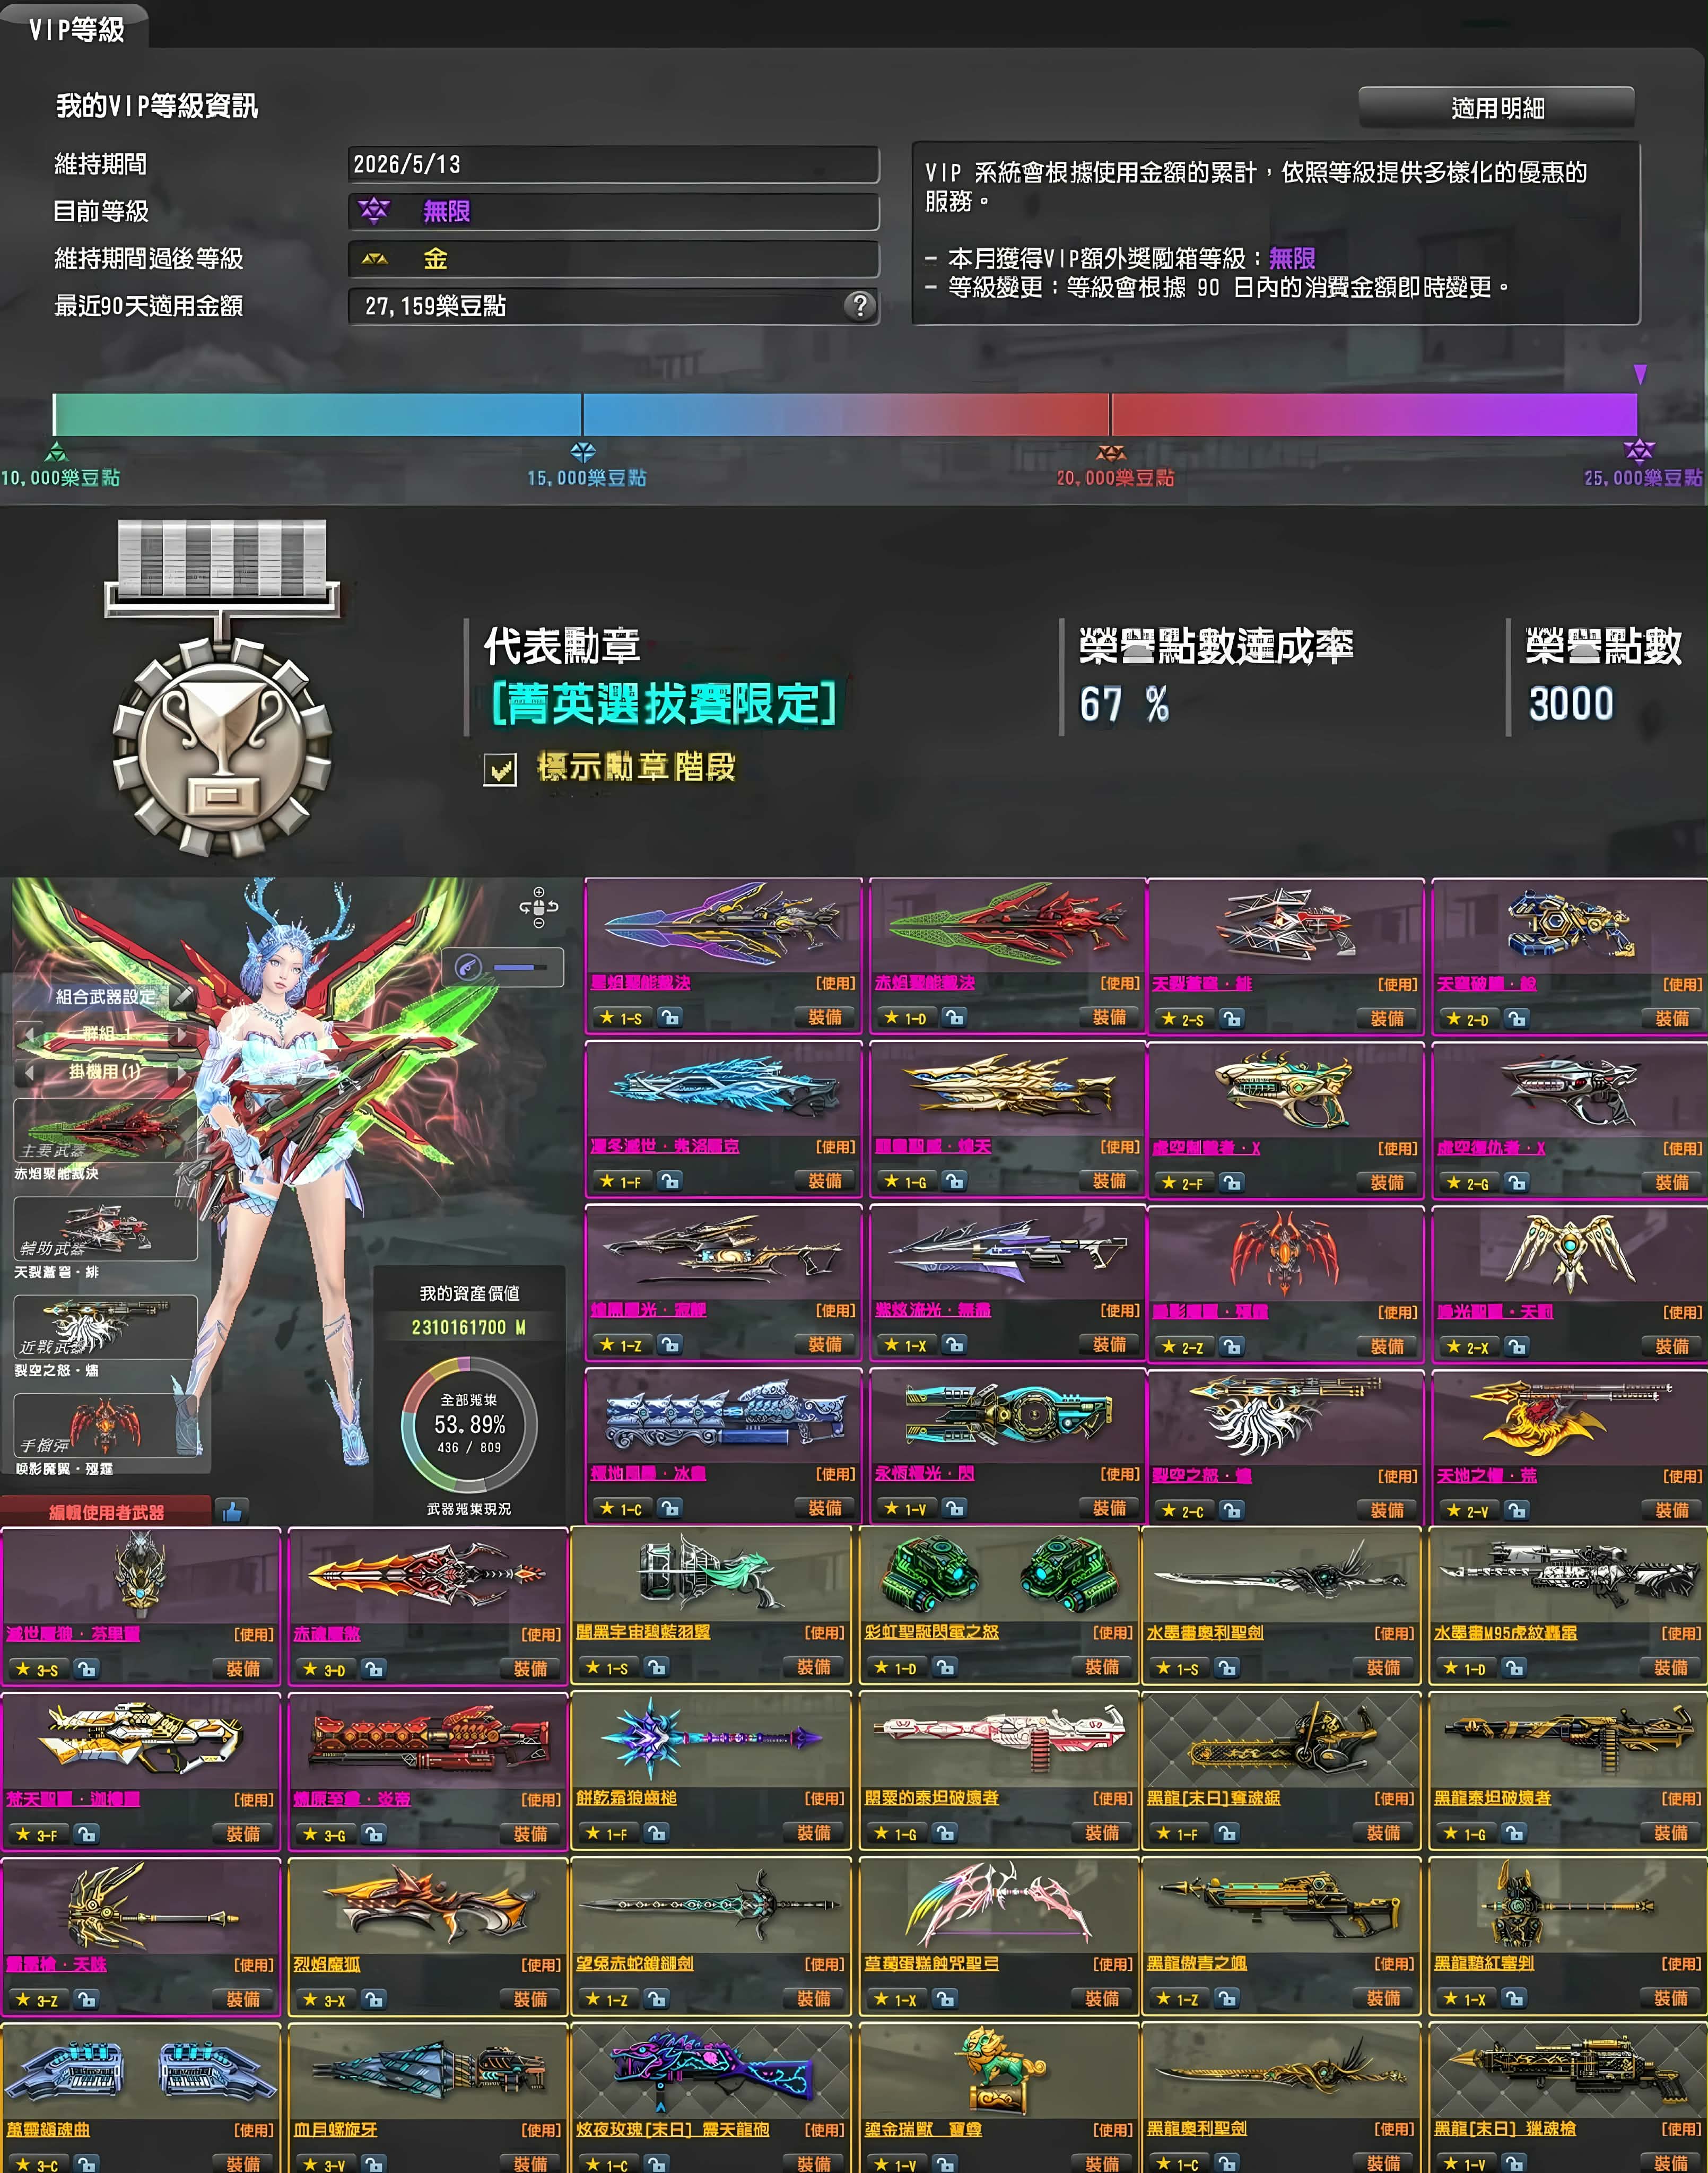The height and width of the screenshot is (2173, 1708).
Task: Click the mouse rotate/zoom control icon
Action: click(x=538, y=907)
